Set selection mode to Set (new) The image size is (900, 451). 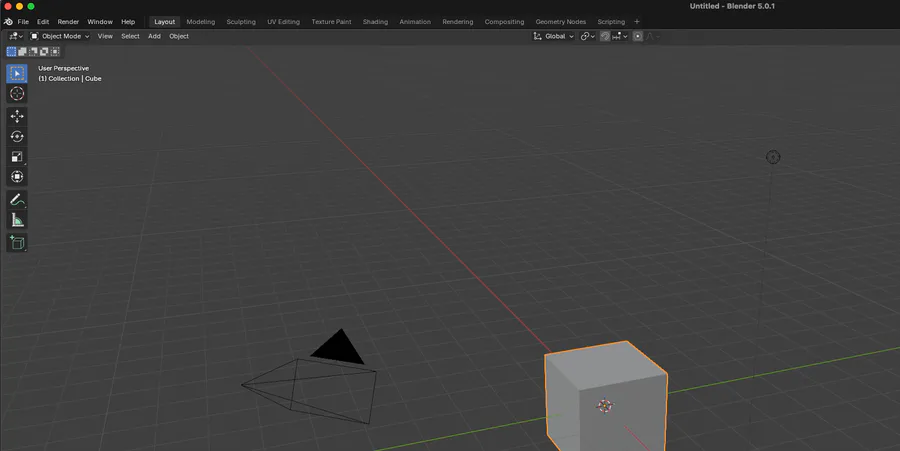pos(11,52)
